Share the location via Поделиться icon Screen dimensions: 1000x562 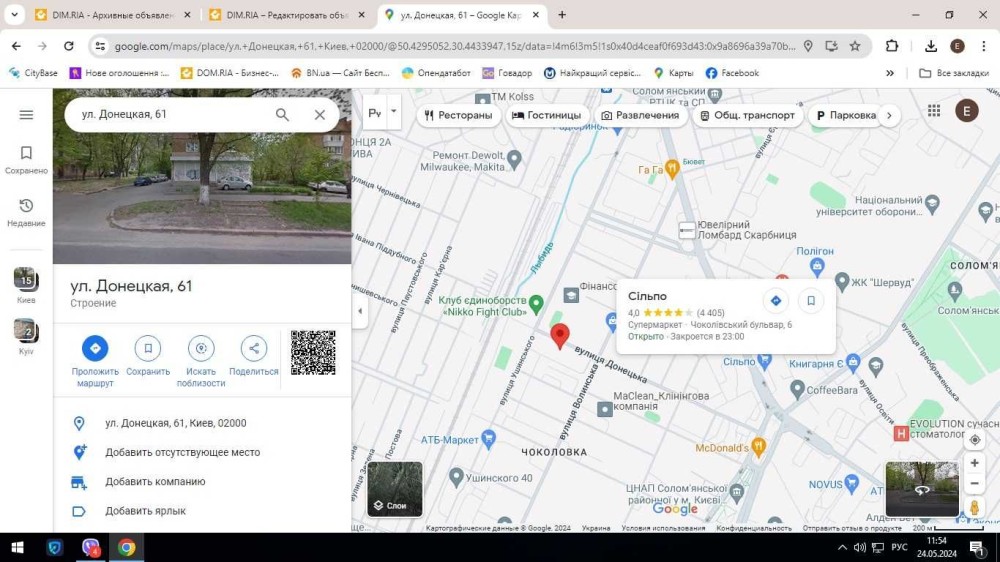(254, 348)
